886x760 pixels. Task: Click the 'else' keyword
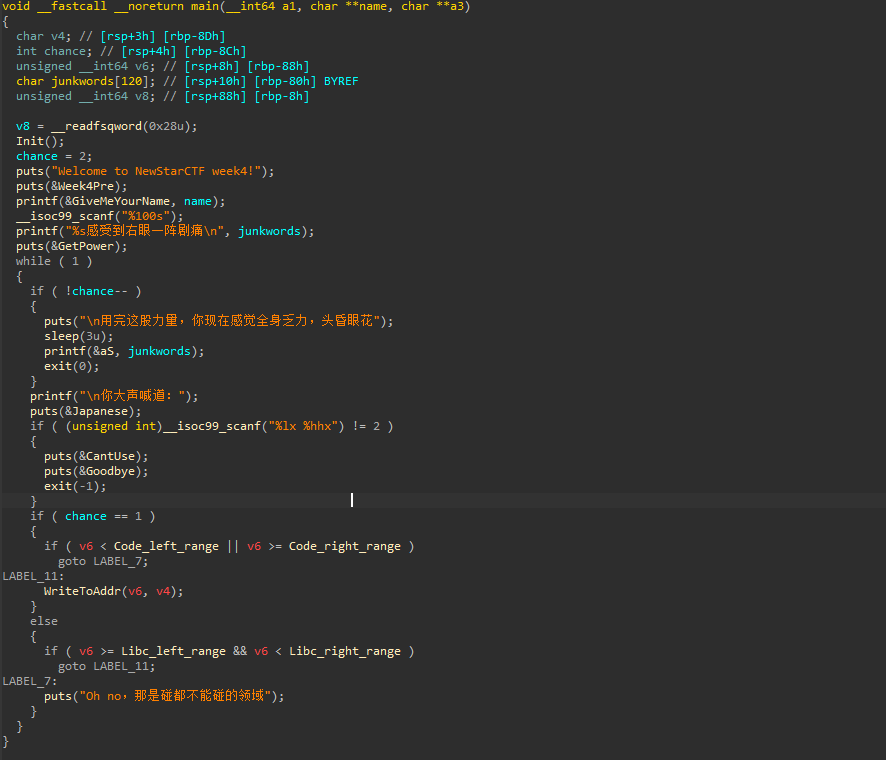point(44,621)
